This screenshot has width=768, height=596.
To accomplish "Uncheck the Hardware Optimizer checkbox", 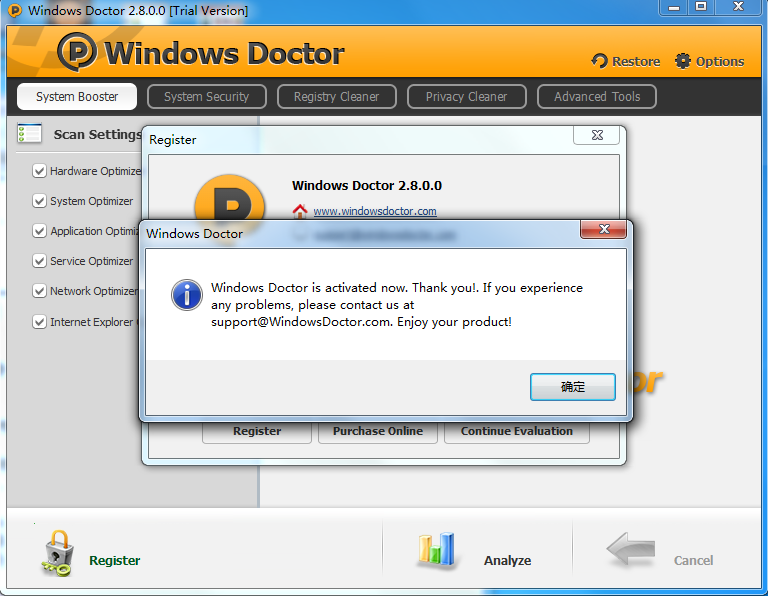I will pos(40,171).
